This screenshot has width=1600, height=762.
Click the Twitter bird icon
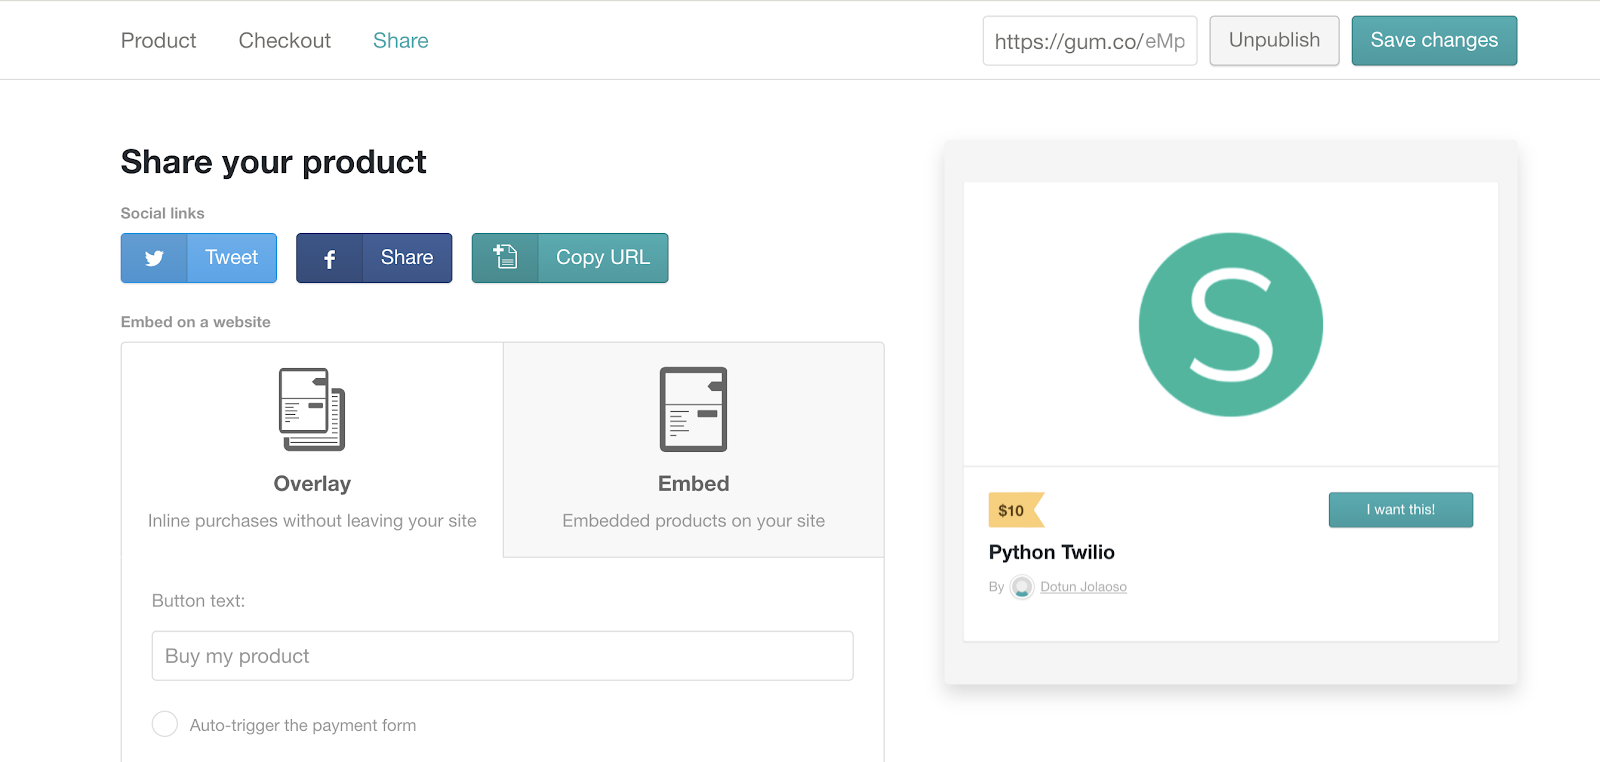pyautogui.click(x=154, y=258)
